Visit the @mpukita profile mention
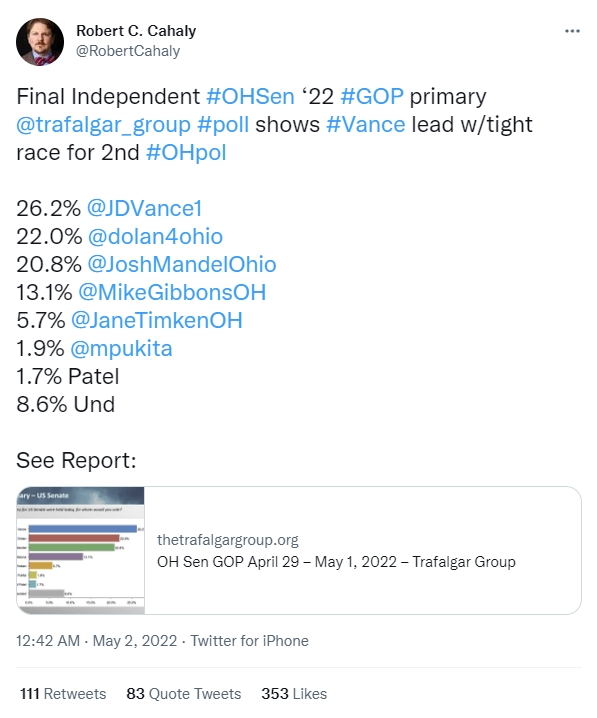 pos(121,349)
